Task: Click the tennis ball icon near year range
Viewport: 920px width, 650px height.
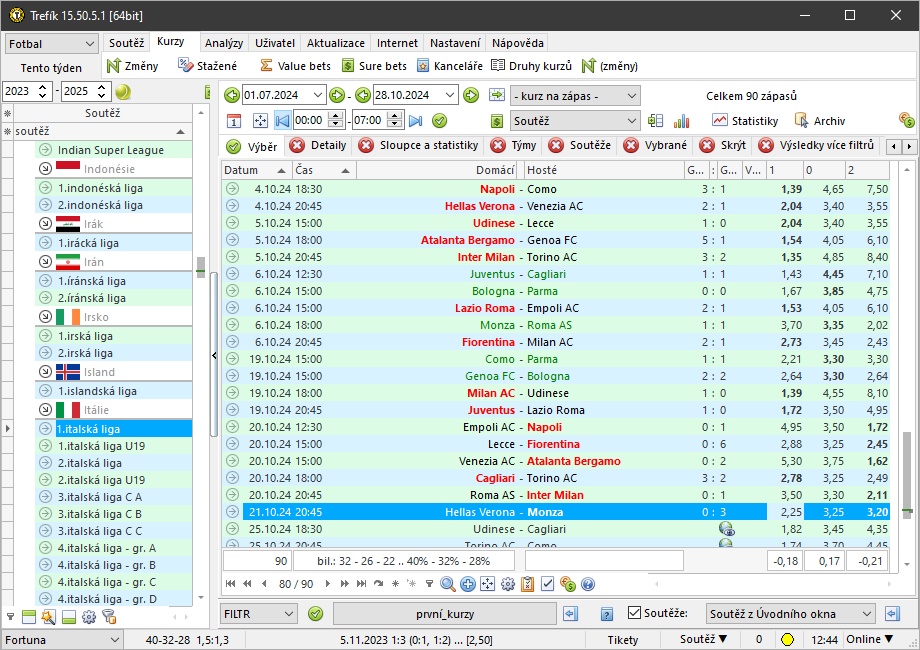Action: coord(123,92)
